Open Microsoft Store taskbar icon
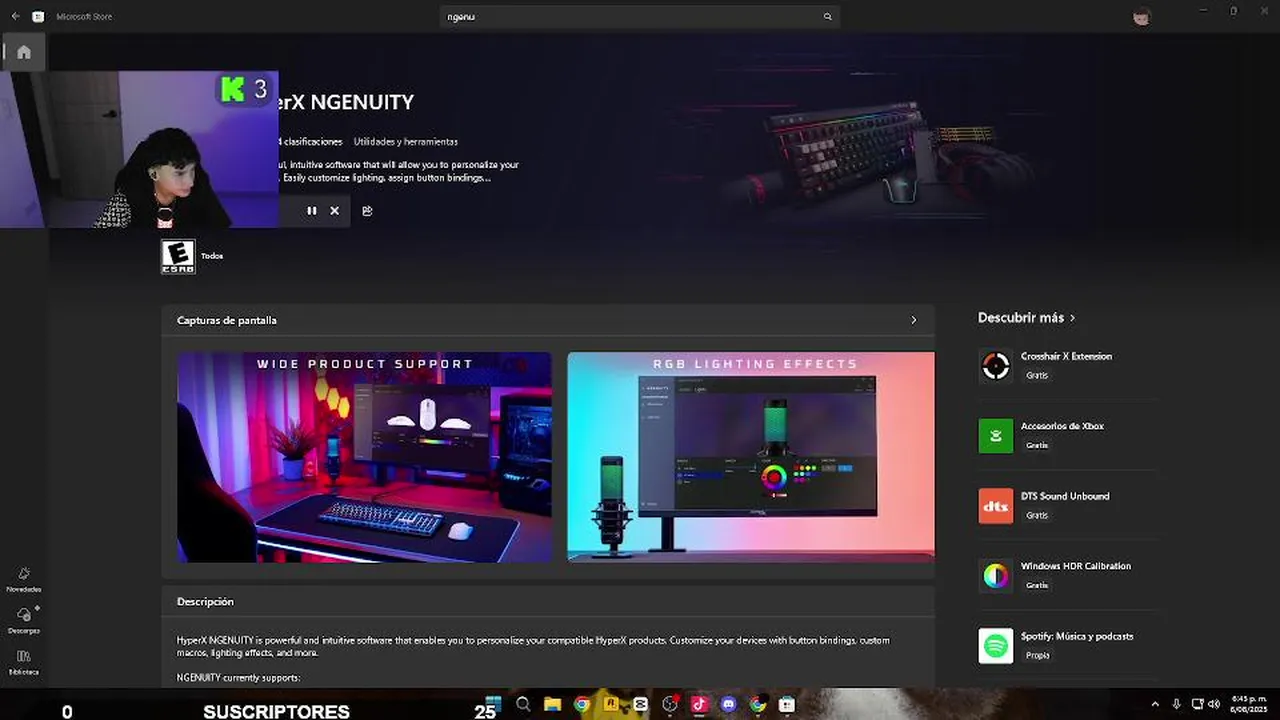The image size is (1280, 720). 787,704
